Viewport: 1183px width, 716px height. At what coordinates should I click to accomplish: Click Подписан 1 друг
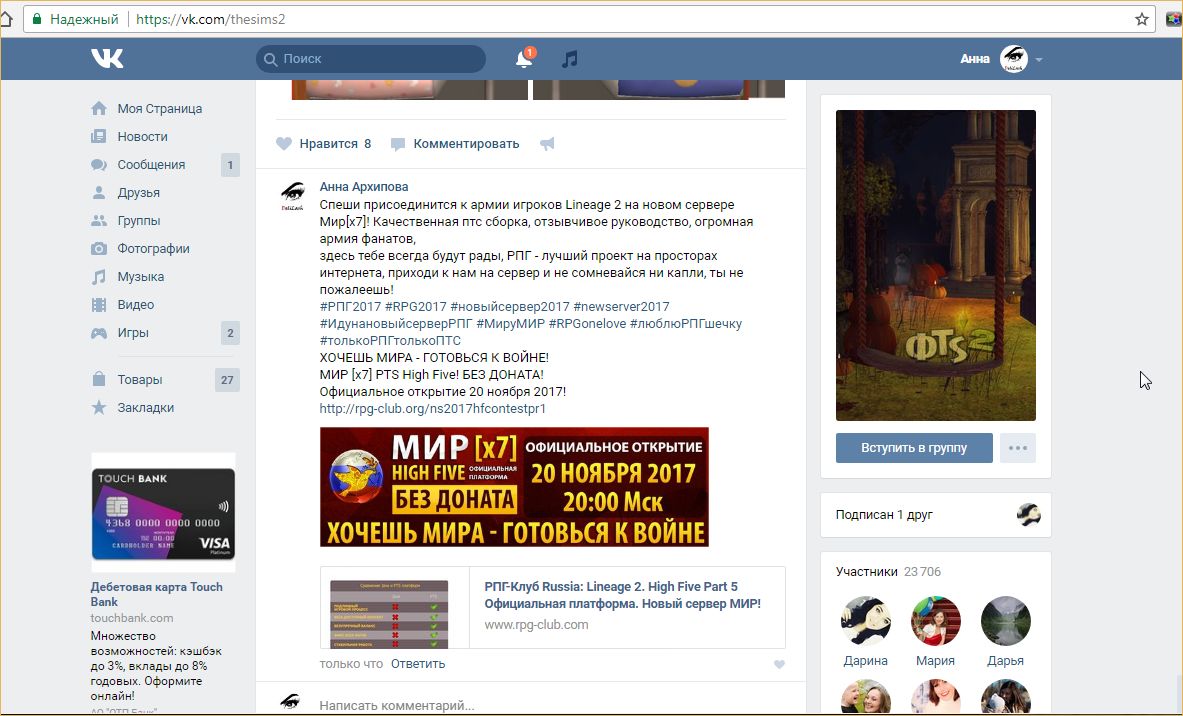tap(884, 515)
